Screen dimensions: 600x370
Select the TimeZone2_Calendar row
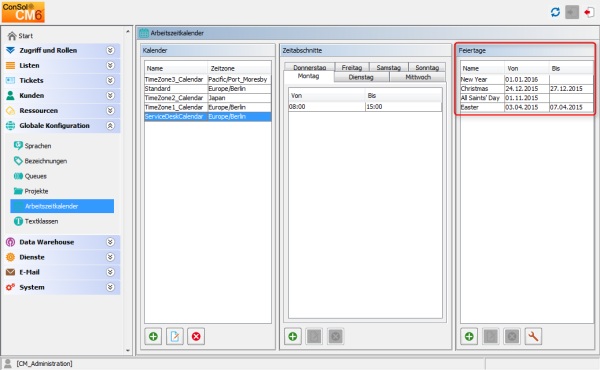click(208, 98)
